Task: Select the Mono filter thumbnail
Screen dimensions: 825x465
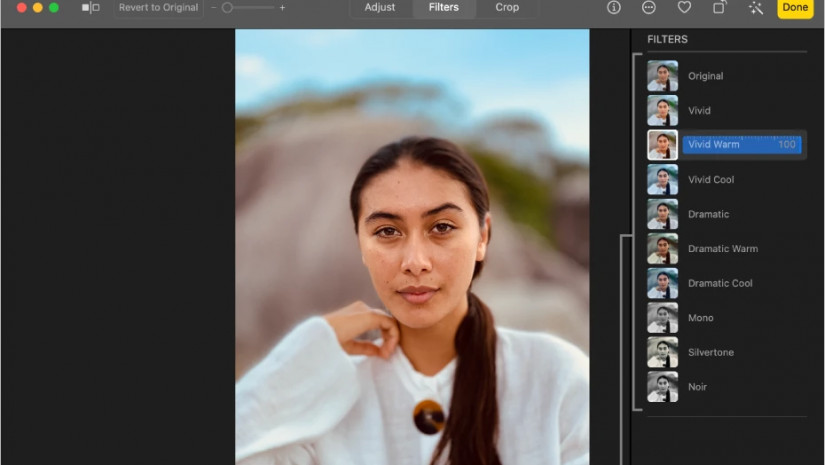Action: [x=662, y=318]
